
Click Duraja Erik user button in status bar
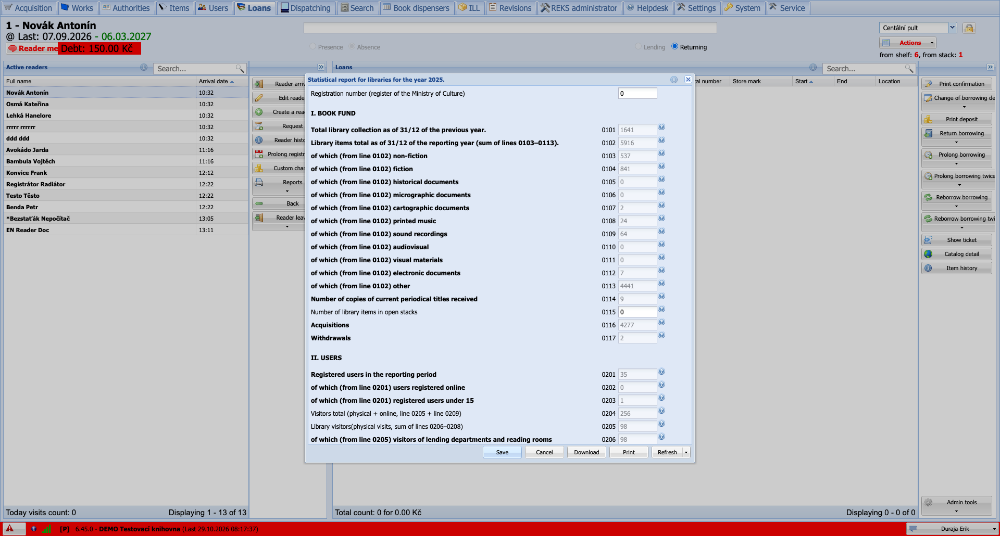click(951, 529)
